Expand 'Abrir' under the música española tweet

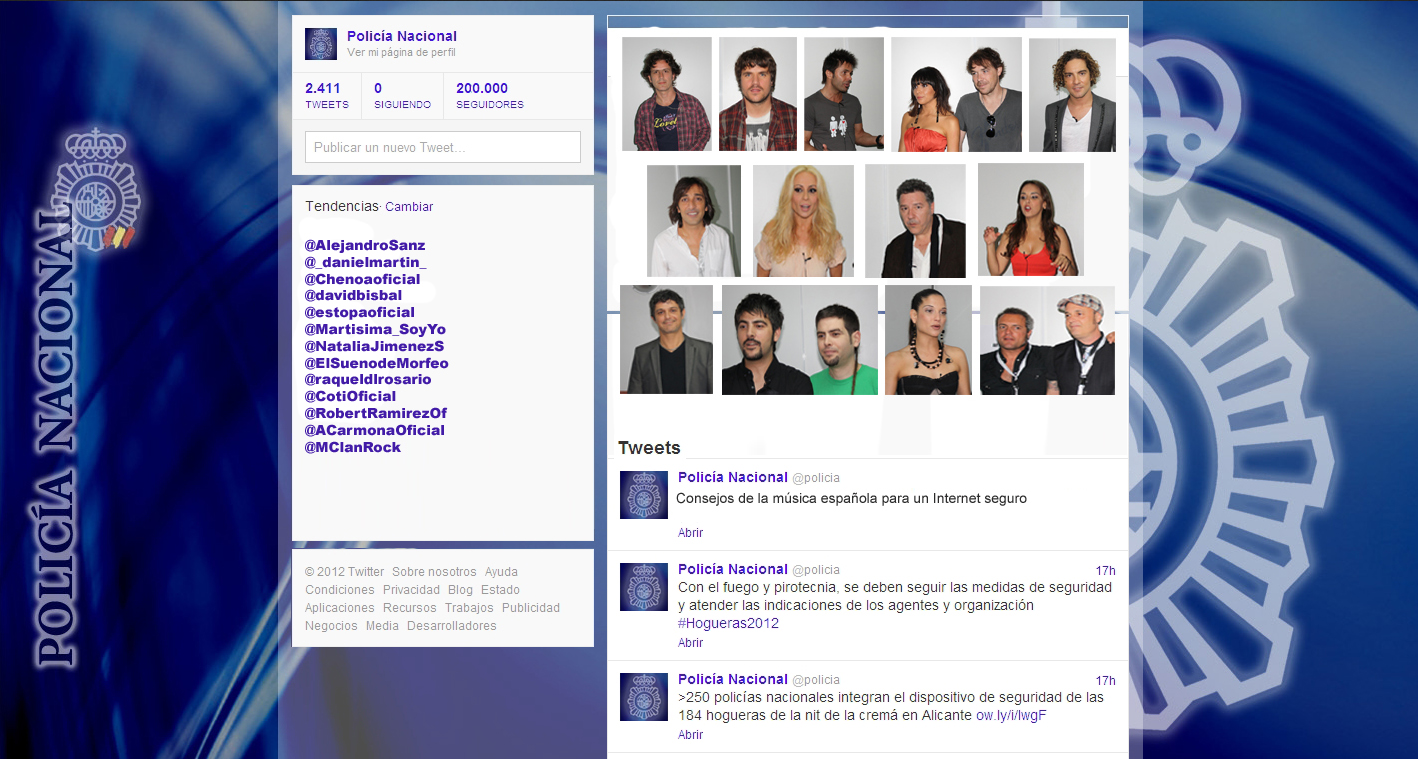690,533
